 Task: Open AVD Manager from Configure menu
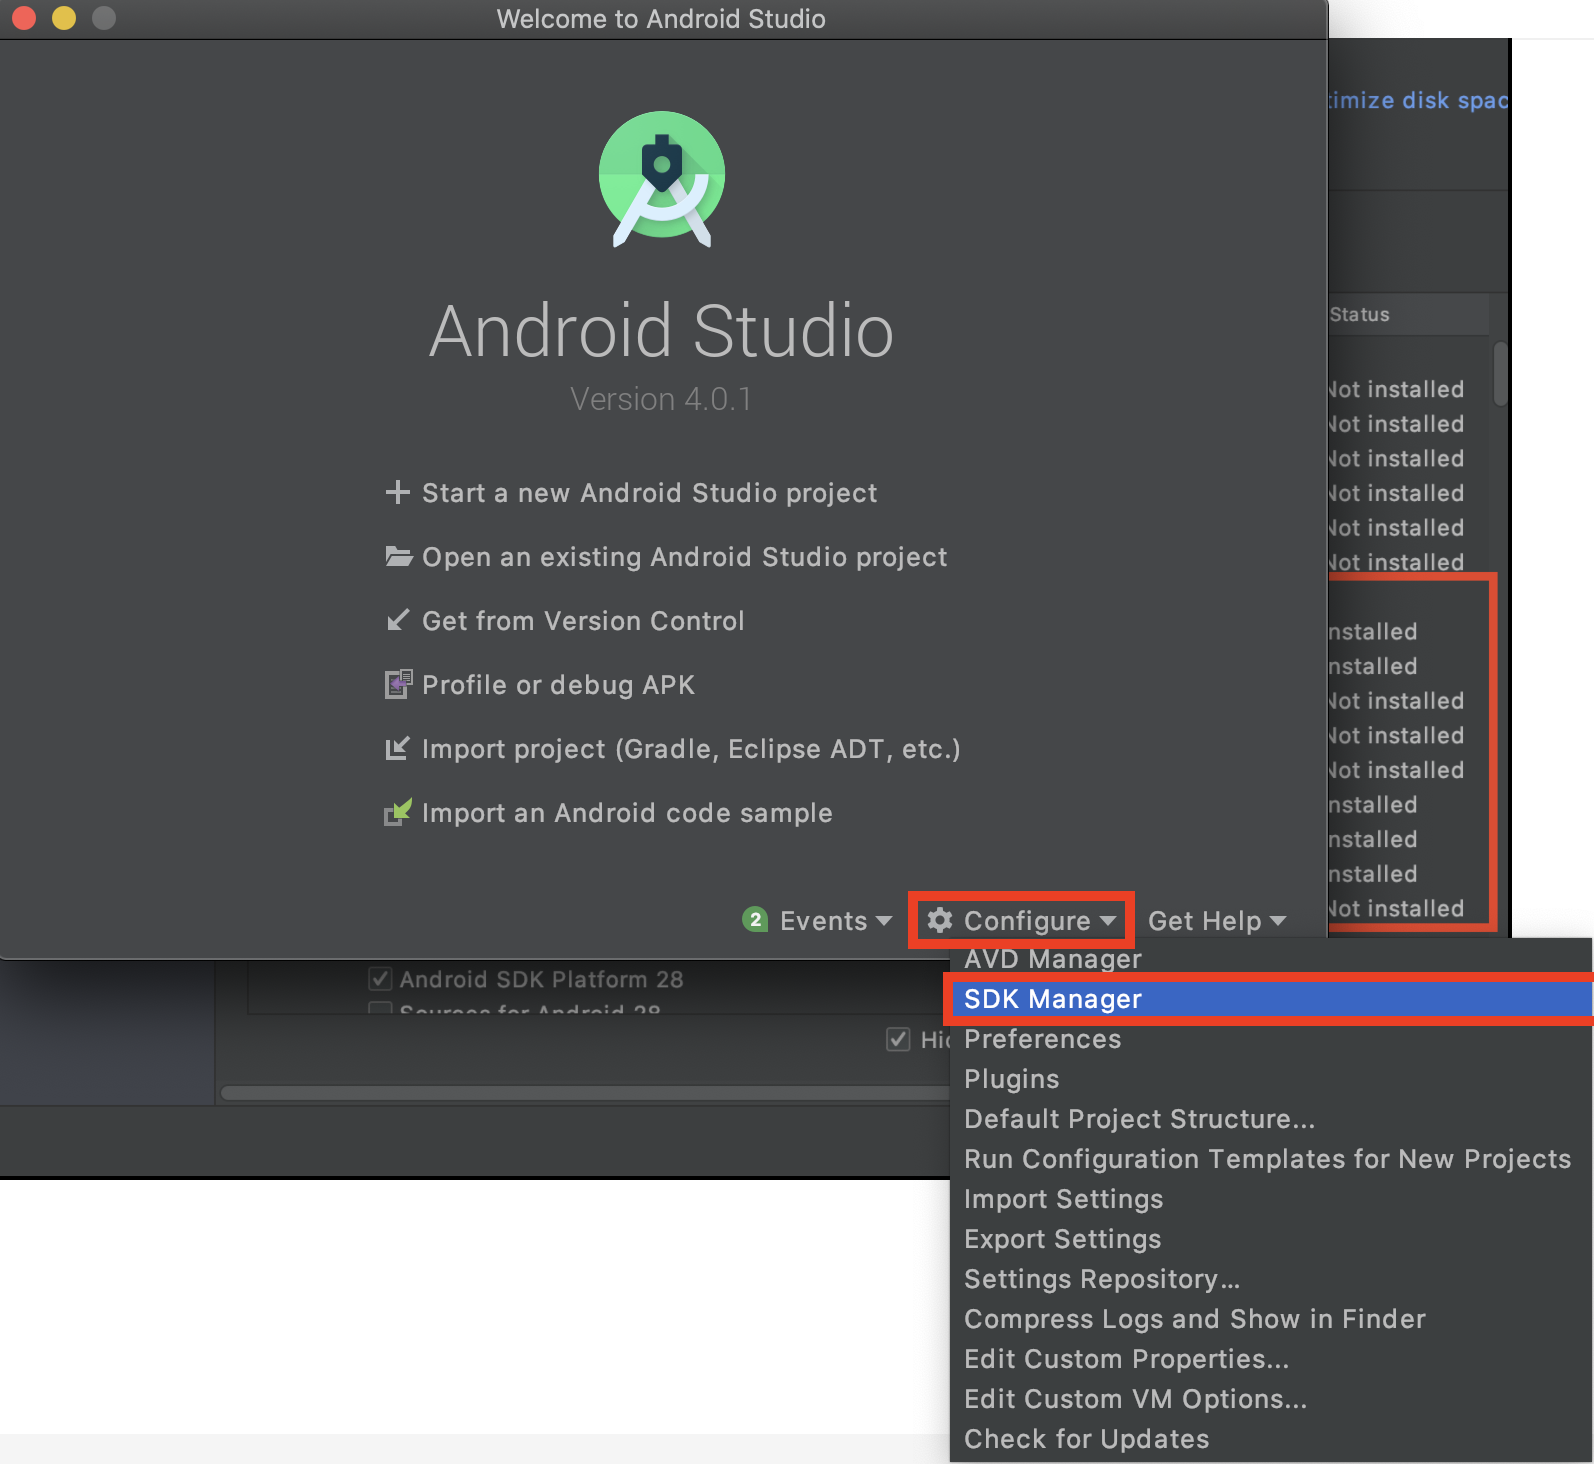click(x=1270, y=959)
